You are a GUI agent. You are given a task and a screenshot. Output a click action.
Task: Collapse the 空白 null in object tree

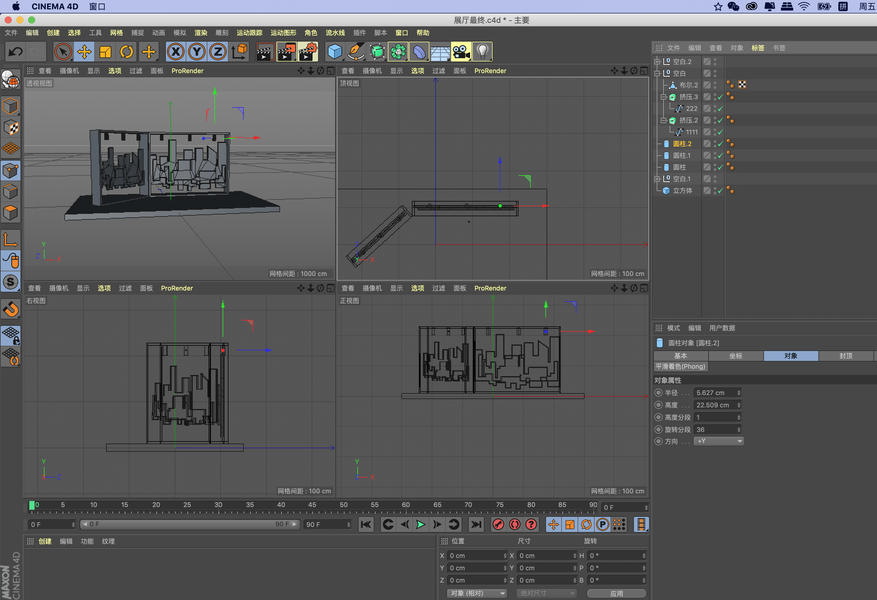pos(657,73)
